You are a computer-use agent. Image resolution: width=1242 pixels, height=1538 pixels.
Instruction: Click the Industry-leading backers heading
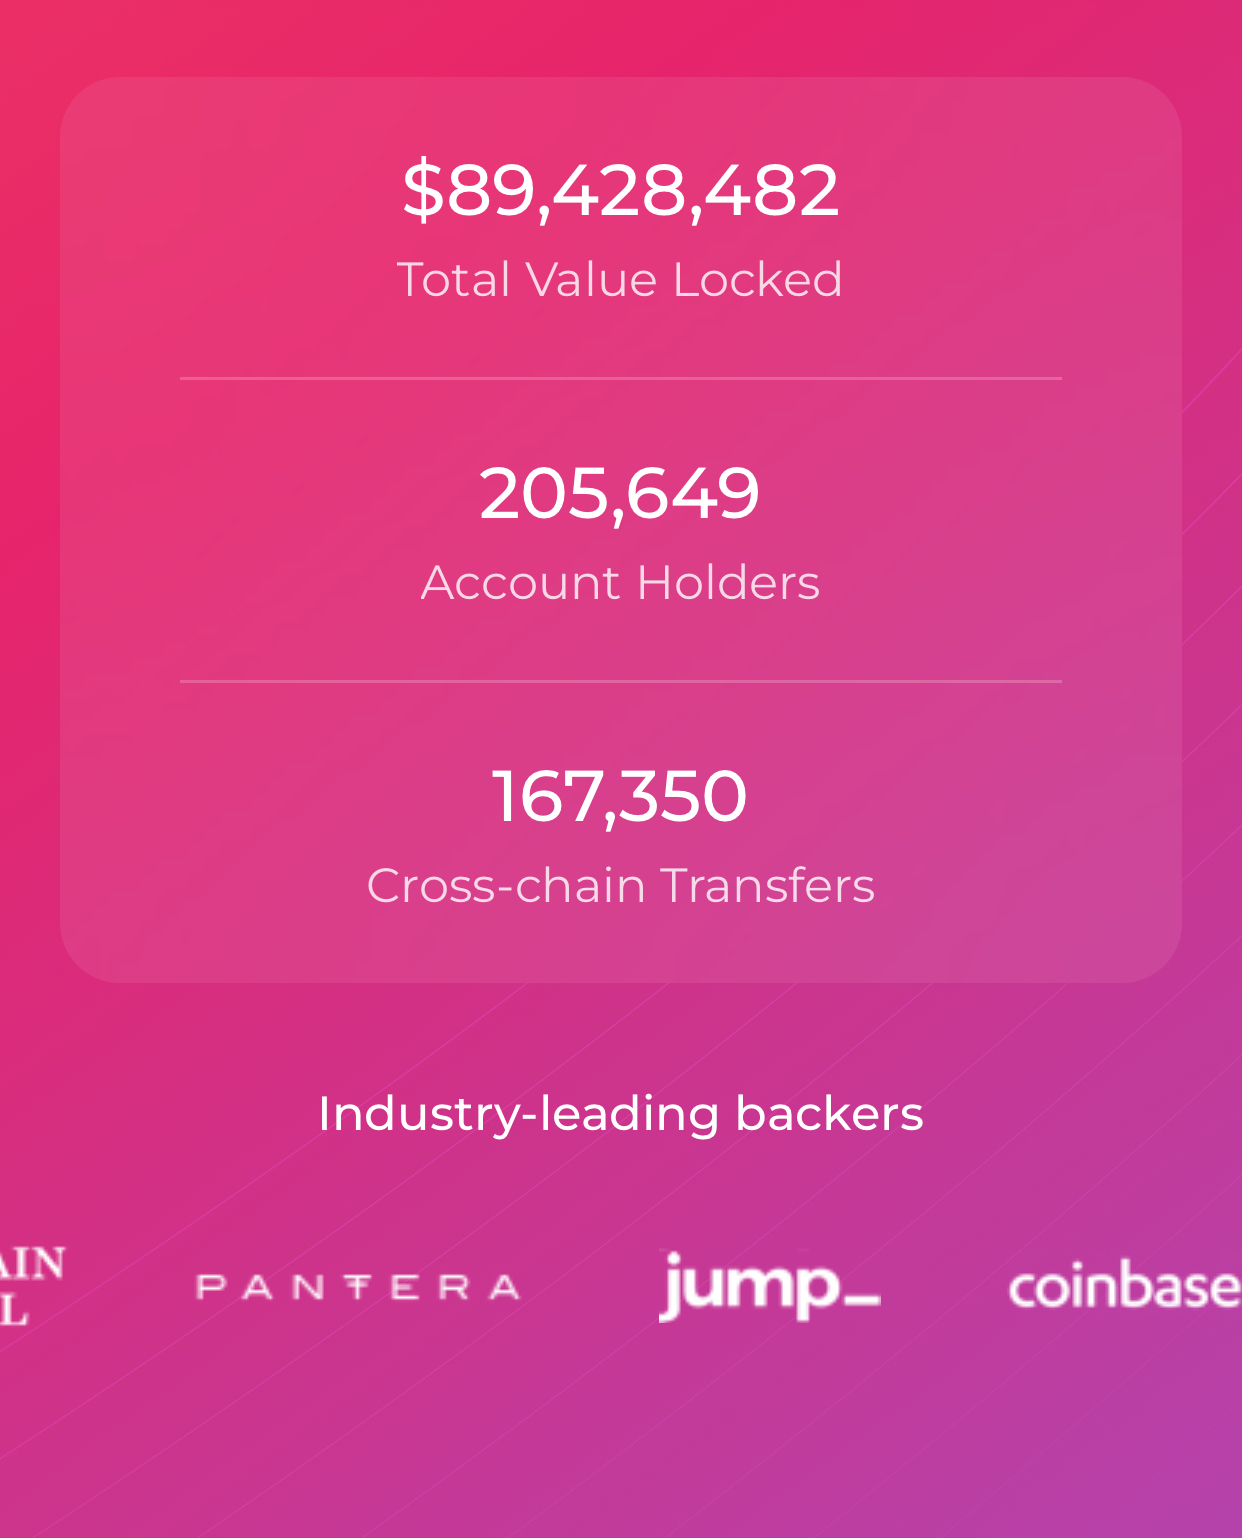(x=620, y=1113)
